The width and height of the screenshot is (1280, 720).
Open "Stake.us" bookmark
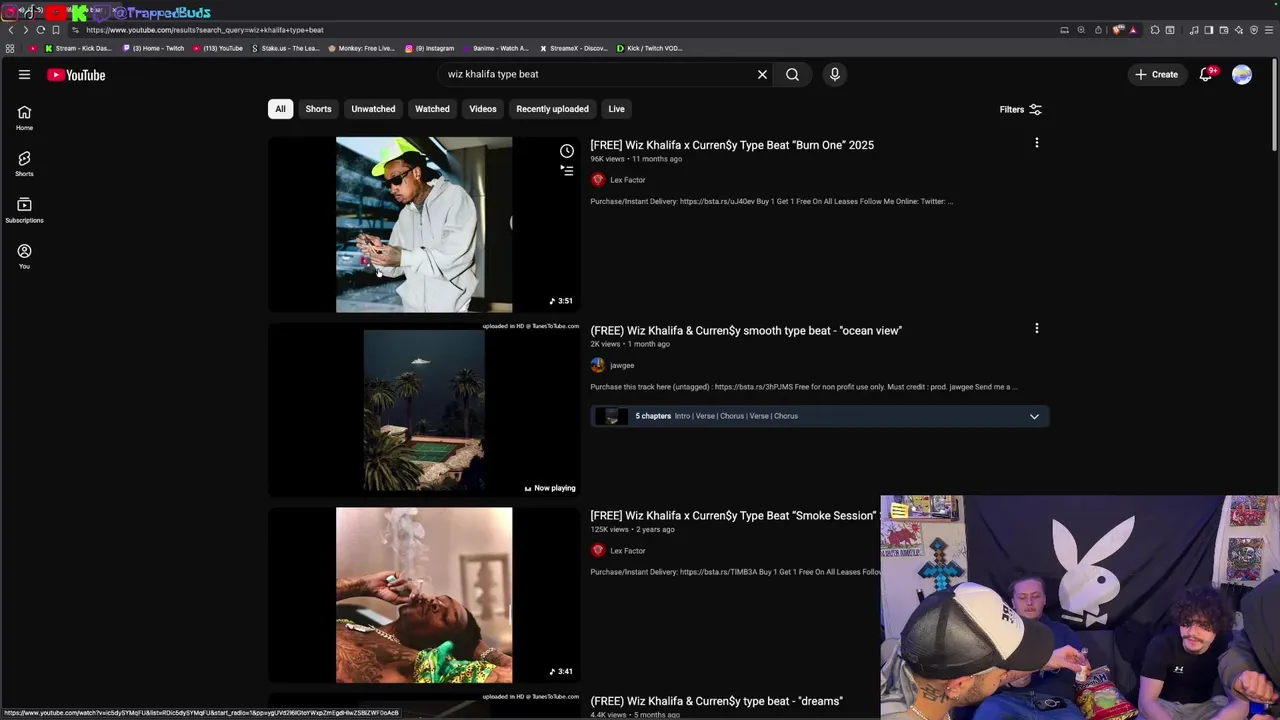pos(285,48)
